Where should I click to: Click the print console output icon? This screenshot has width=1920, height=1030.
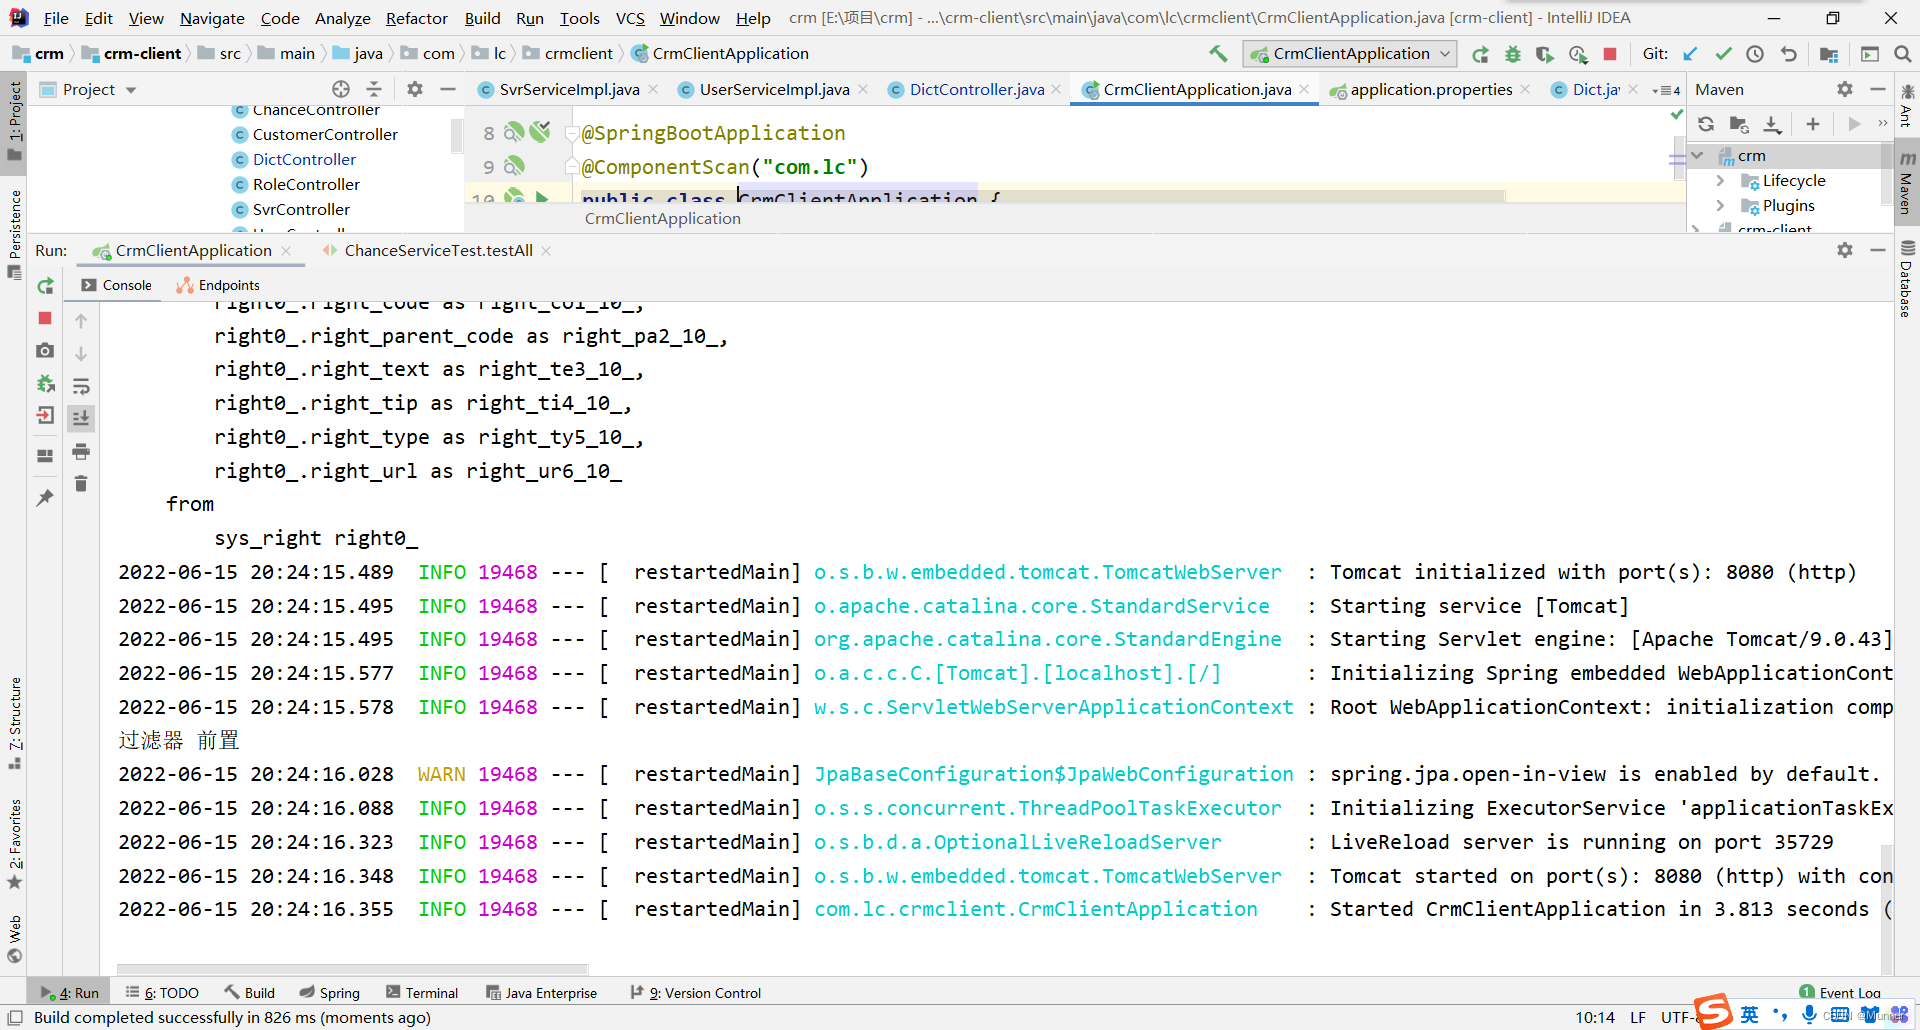81,452
